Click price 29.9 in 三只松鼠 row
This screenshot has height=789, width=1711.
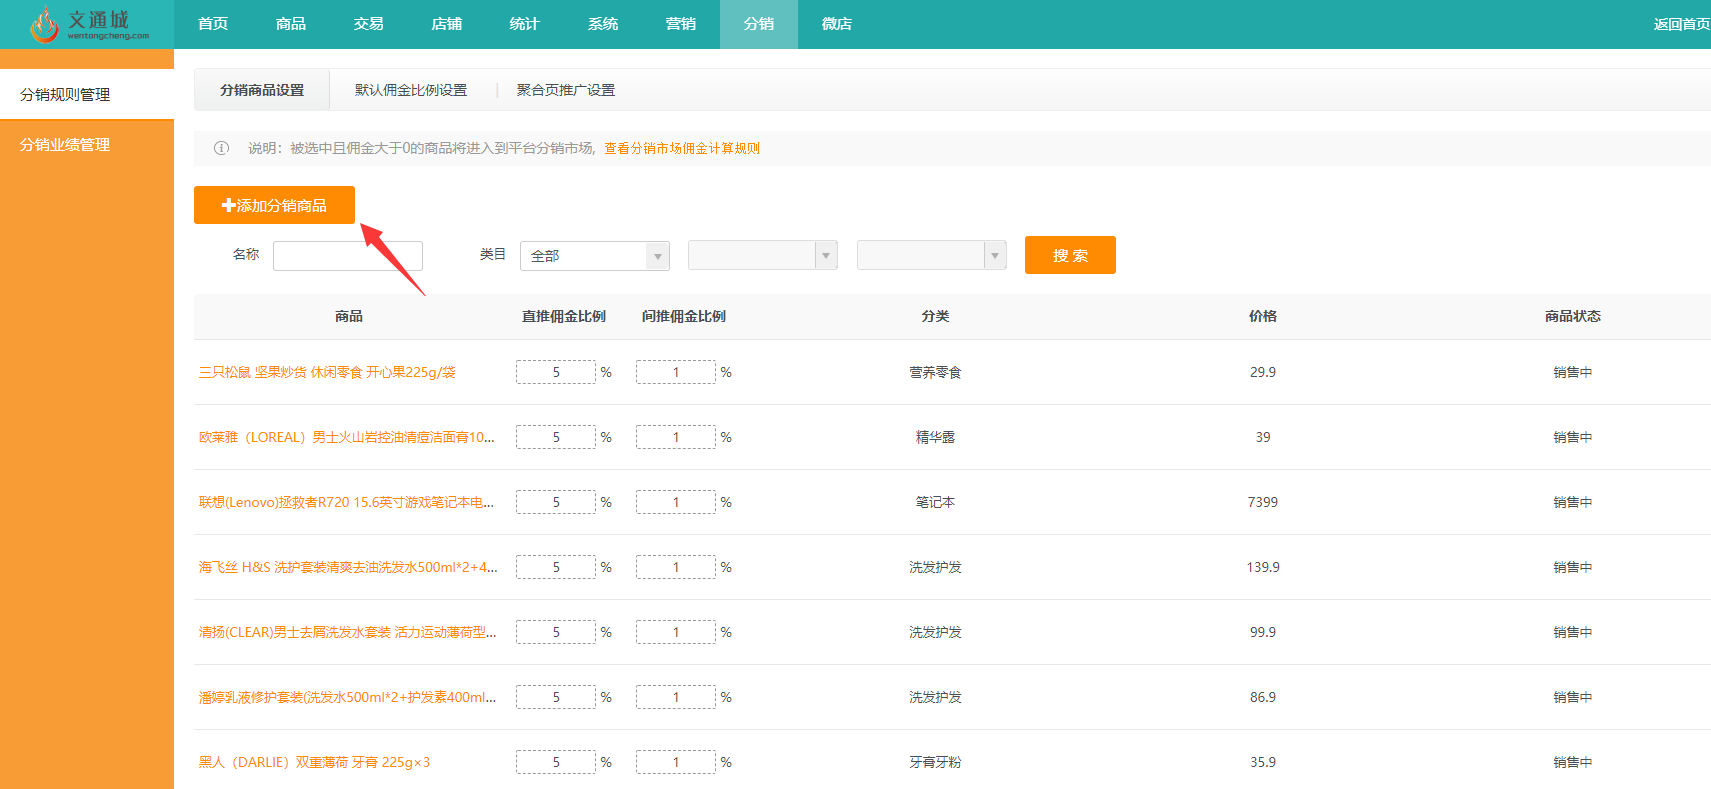[x=1263, y=372]
